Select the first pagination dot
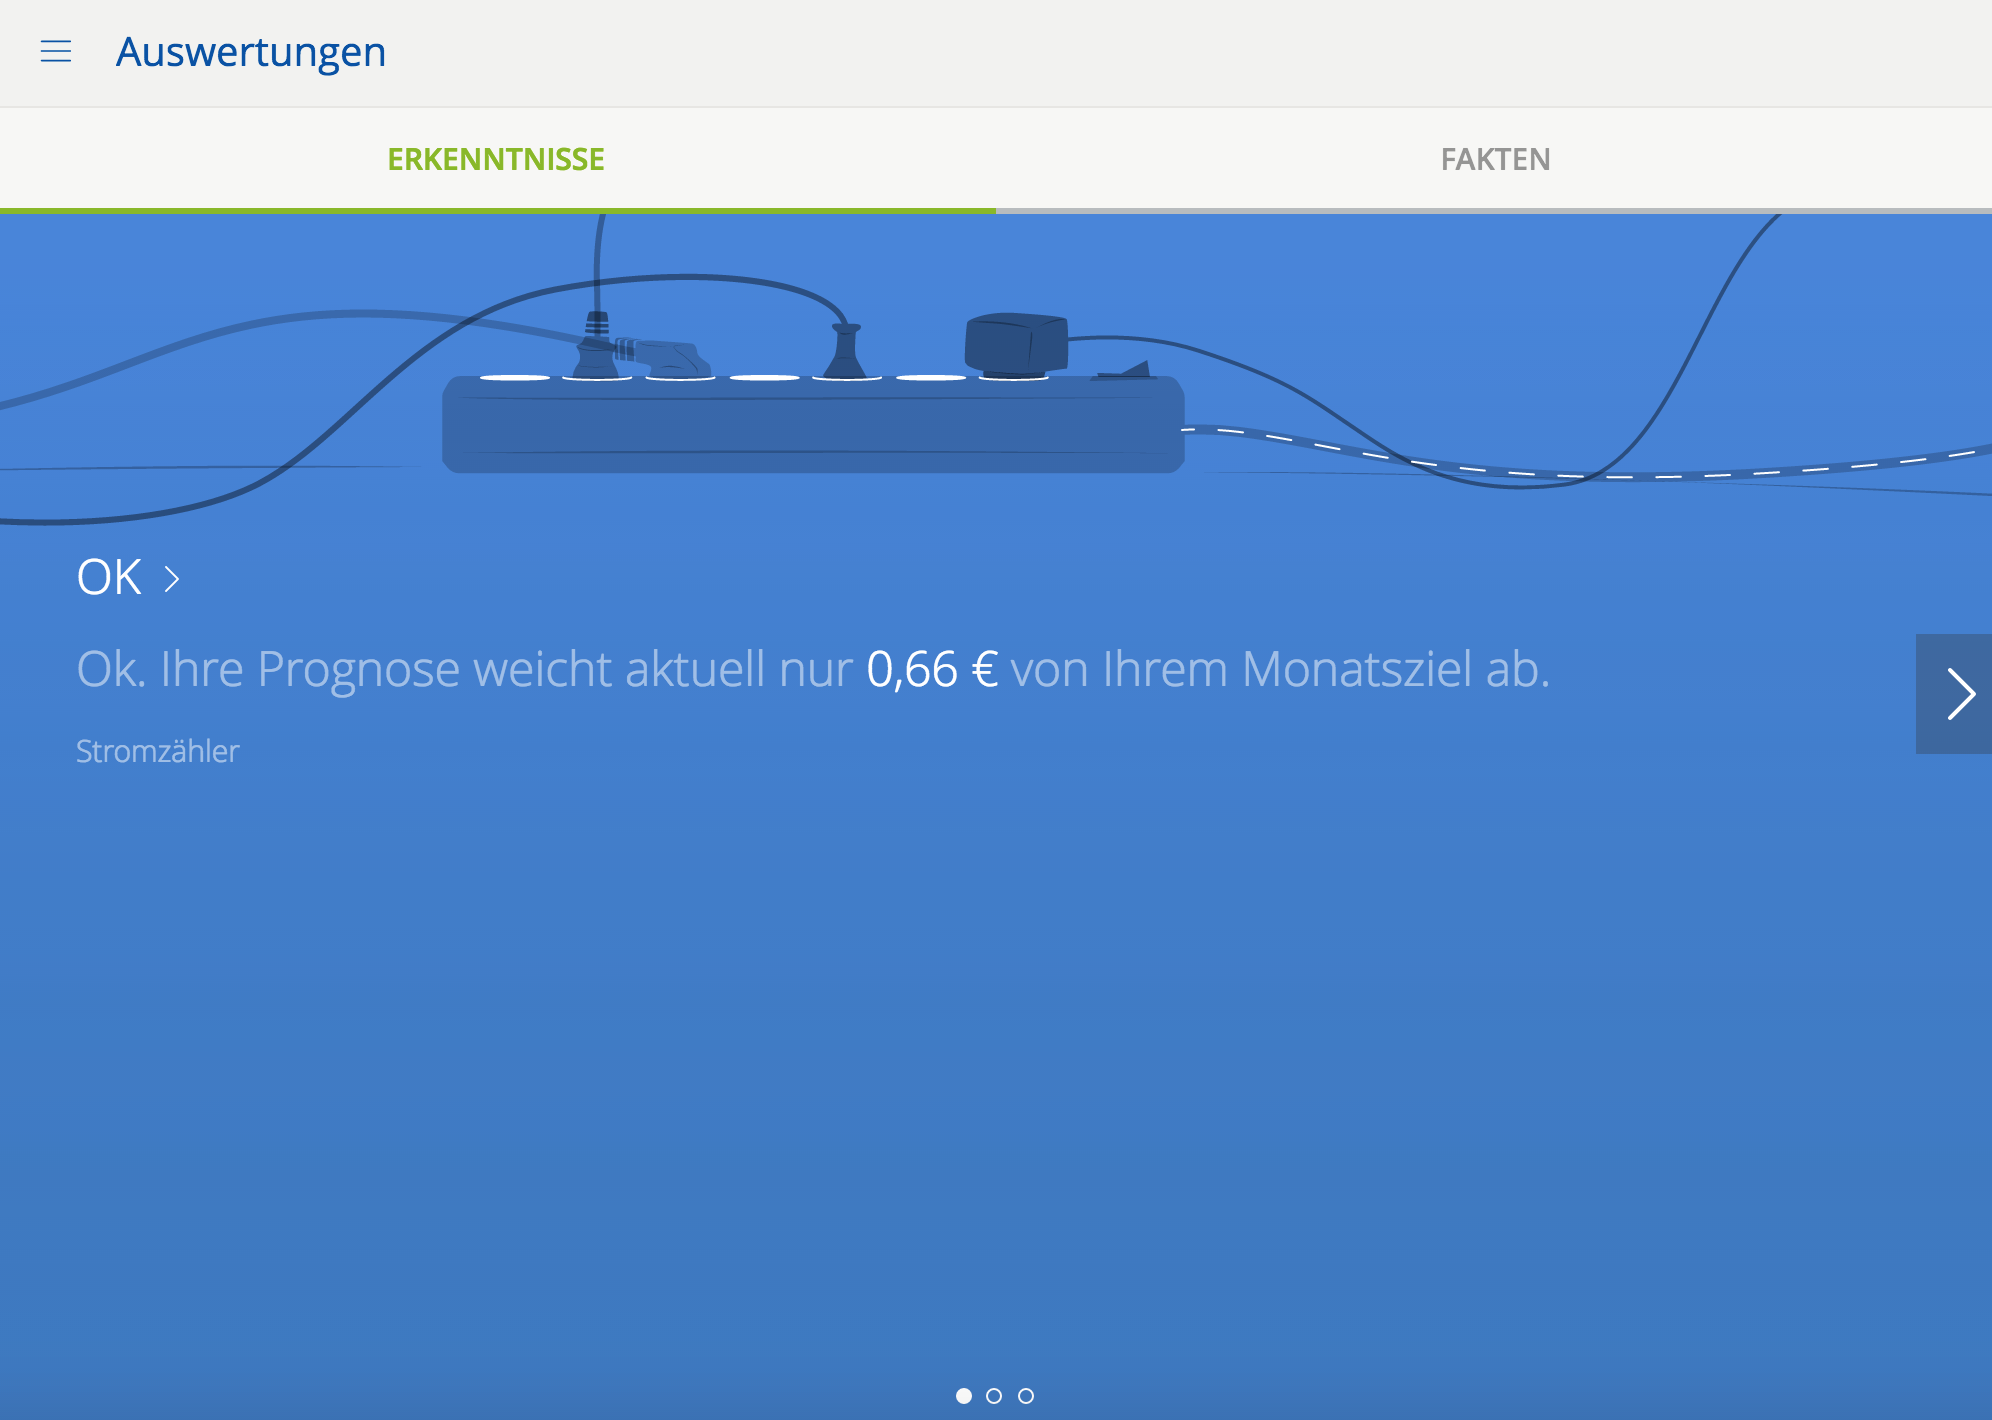Viewport: 1992px width, 1420px height. [964, 1396]
